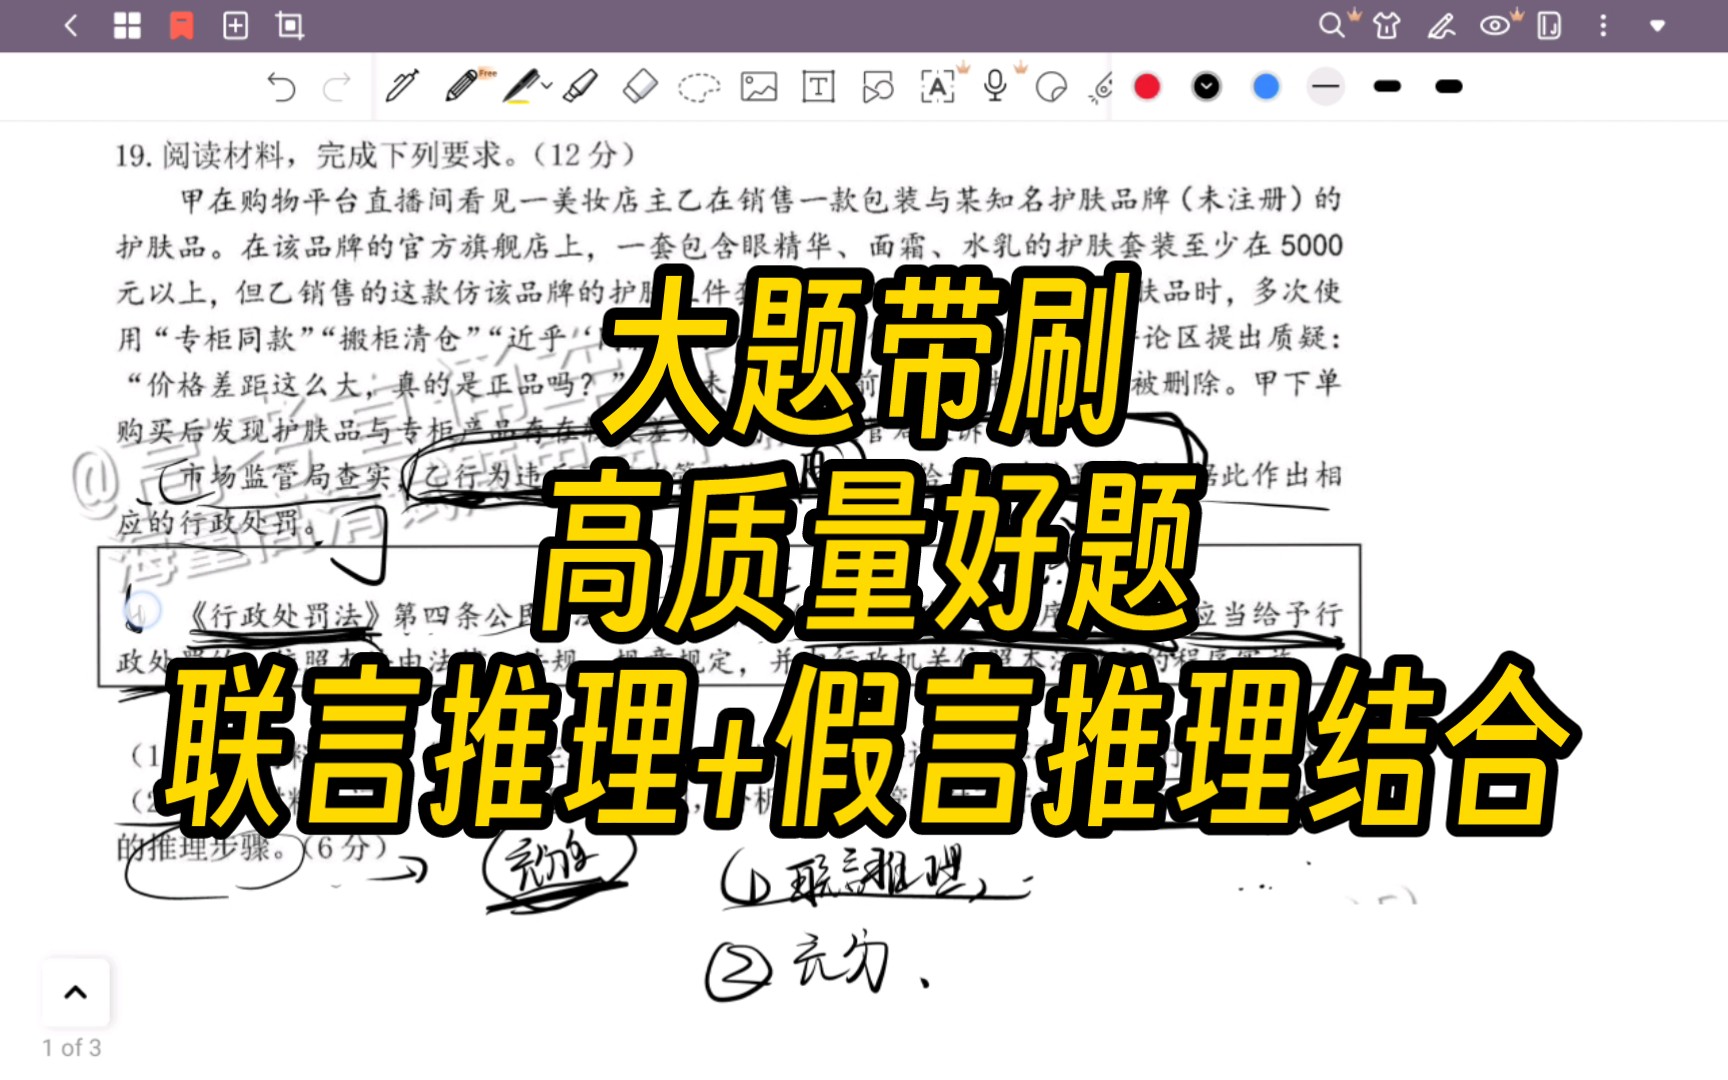Undo the last stroke
This screenshot has height=1080, width=1728.
point(281,88)
